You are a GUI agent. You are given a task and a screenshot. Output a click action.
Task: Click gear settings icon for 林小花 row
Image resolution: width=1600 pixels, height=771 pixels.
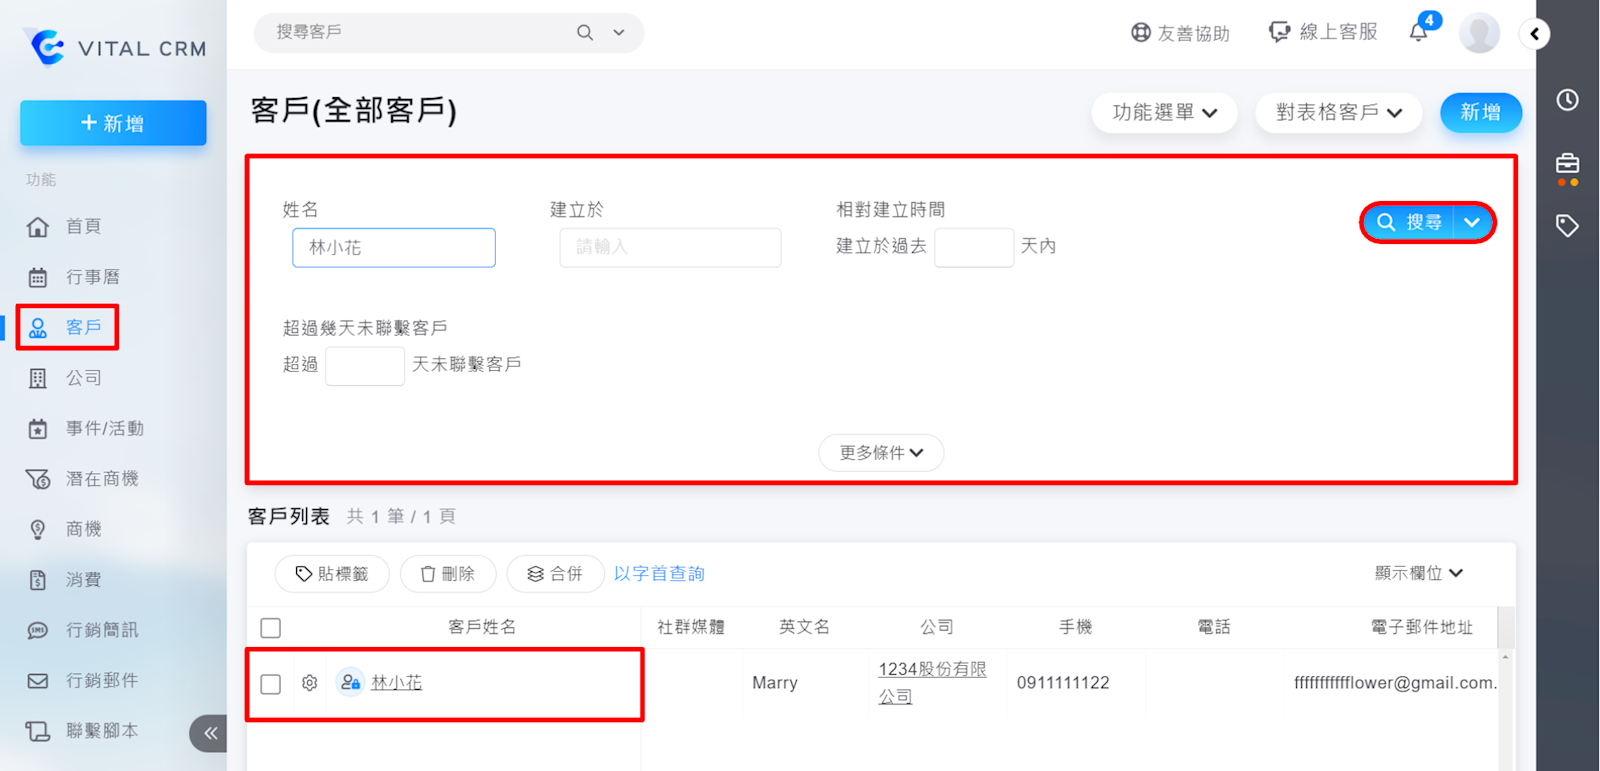click(x=309, y=683)
